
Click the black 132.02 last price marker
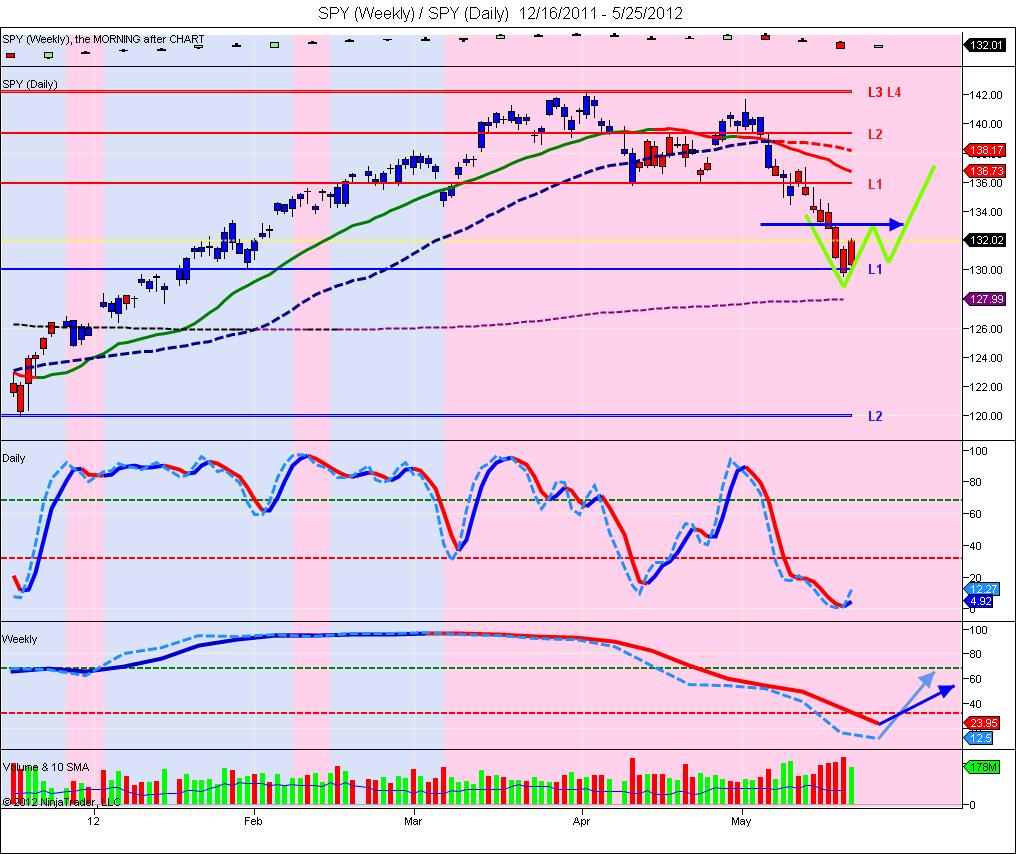pos(986,240)
